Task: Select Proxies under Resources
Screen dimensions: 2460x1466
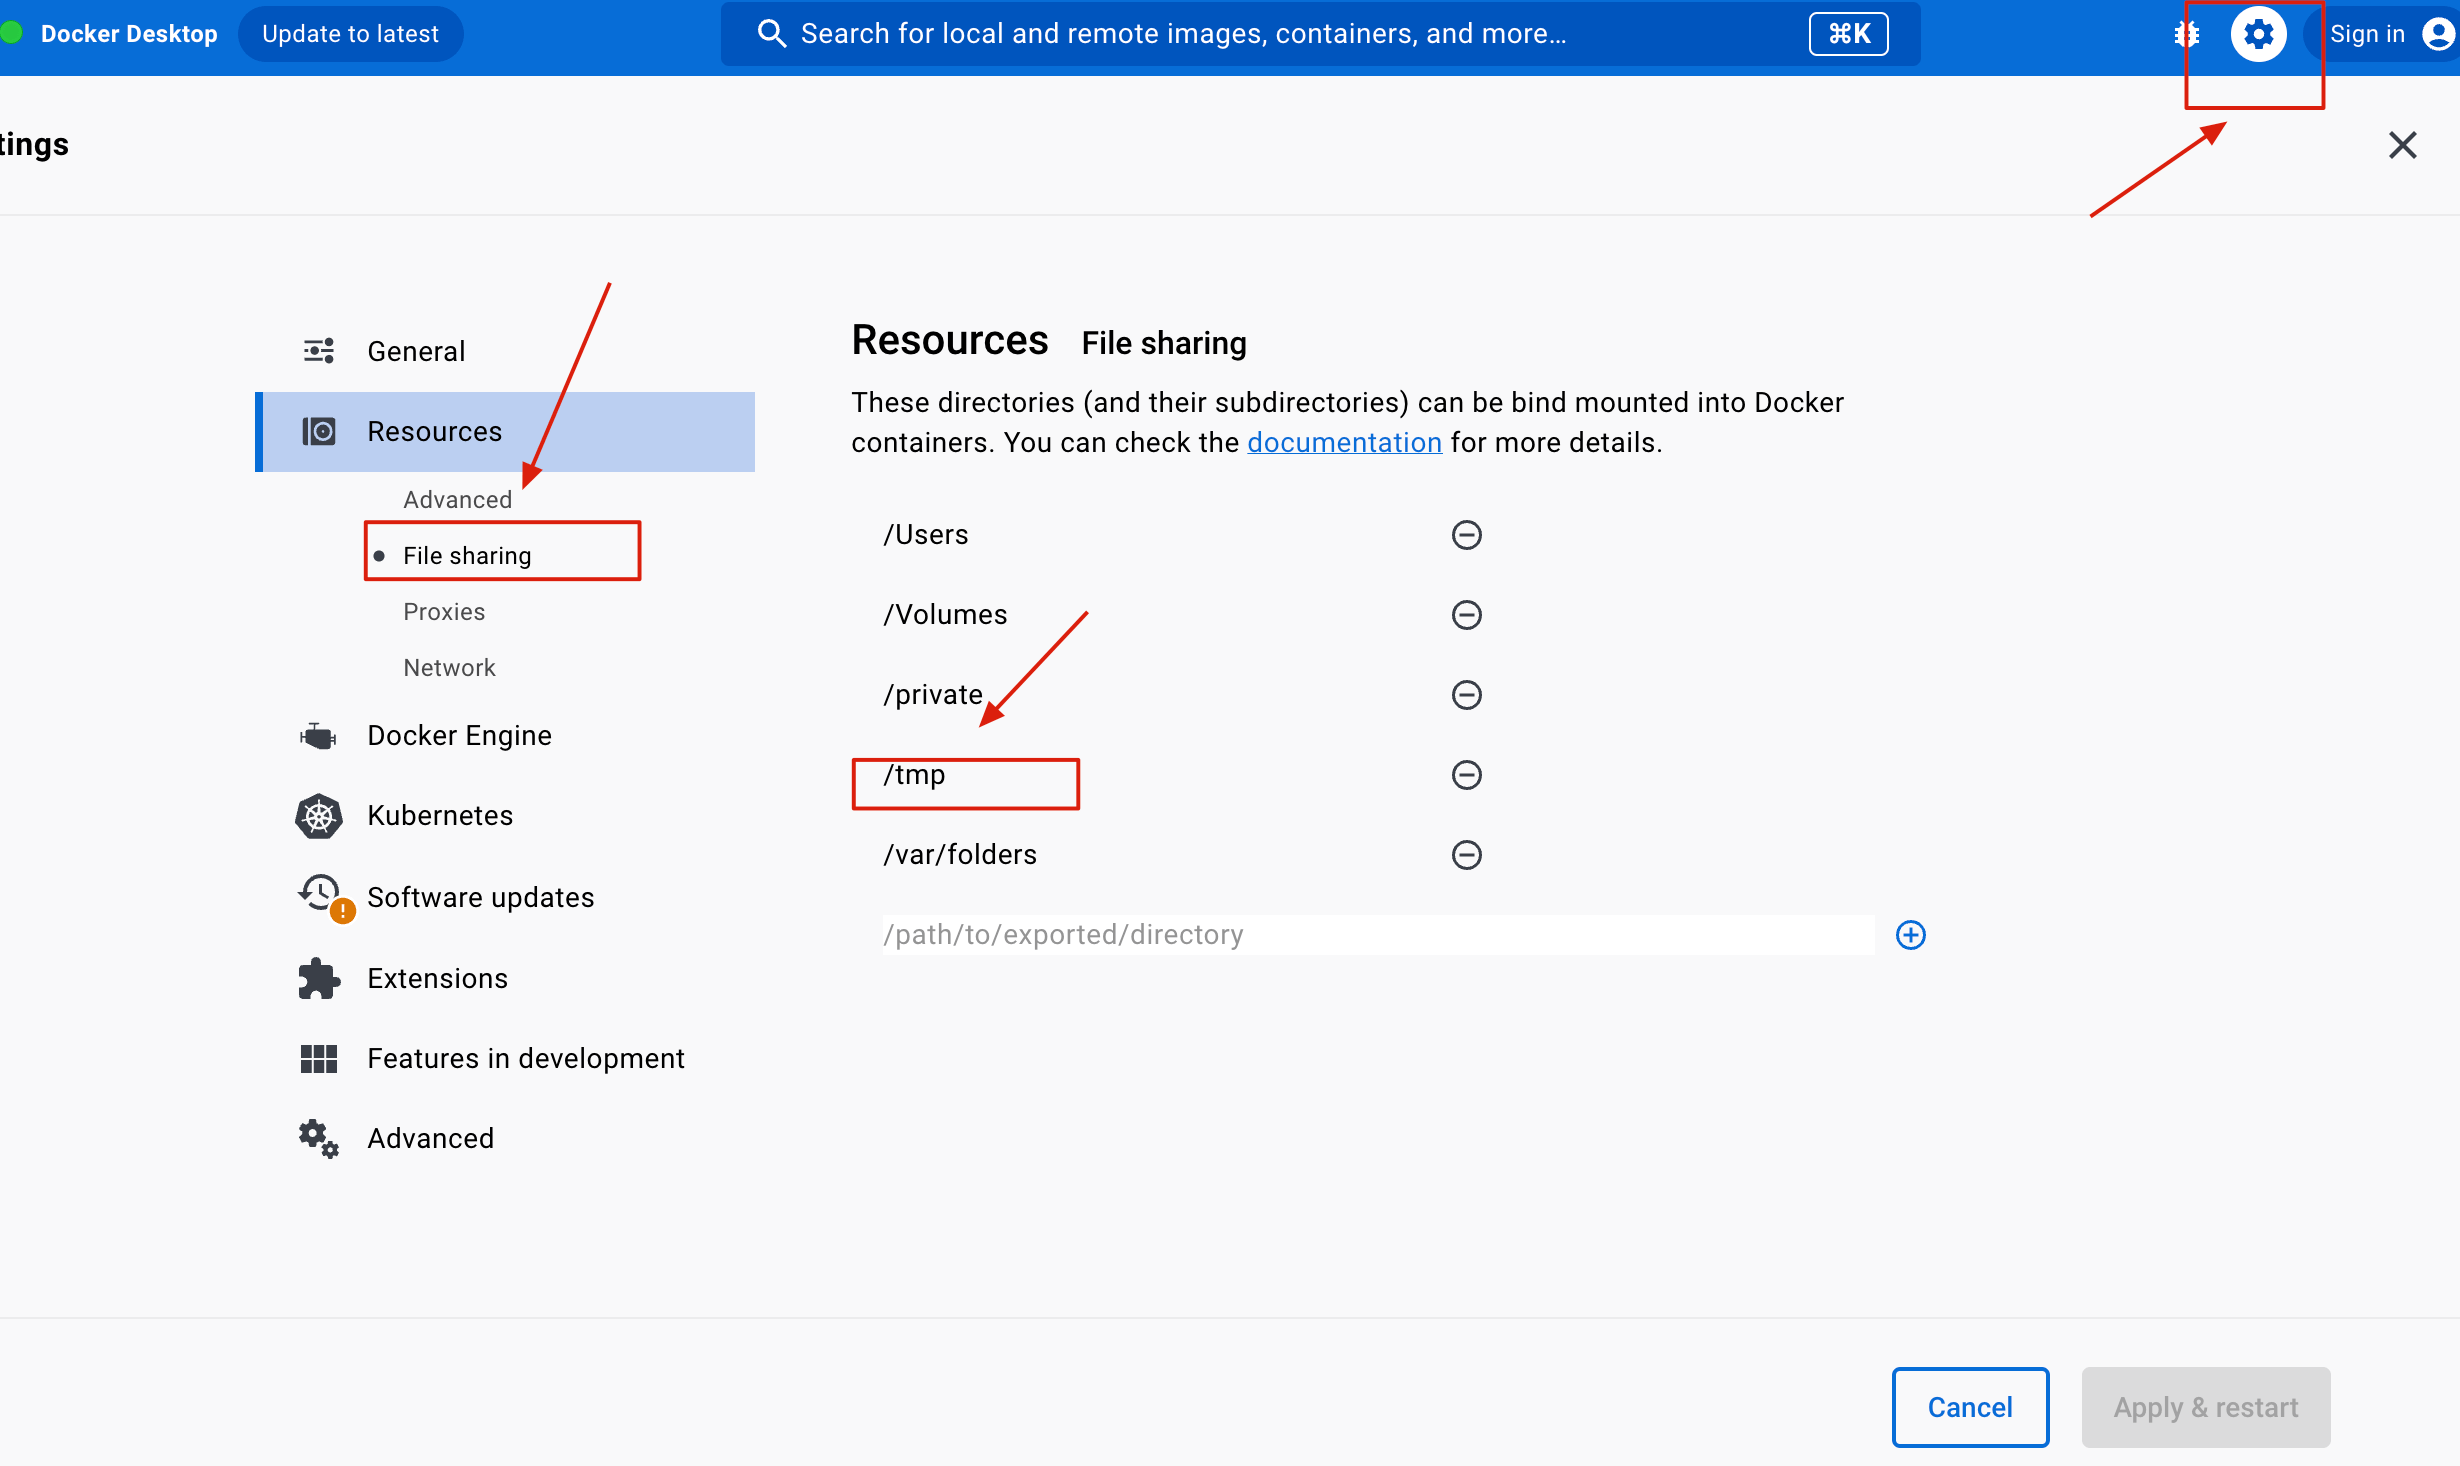Action: (444, 612)
